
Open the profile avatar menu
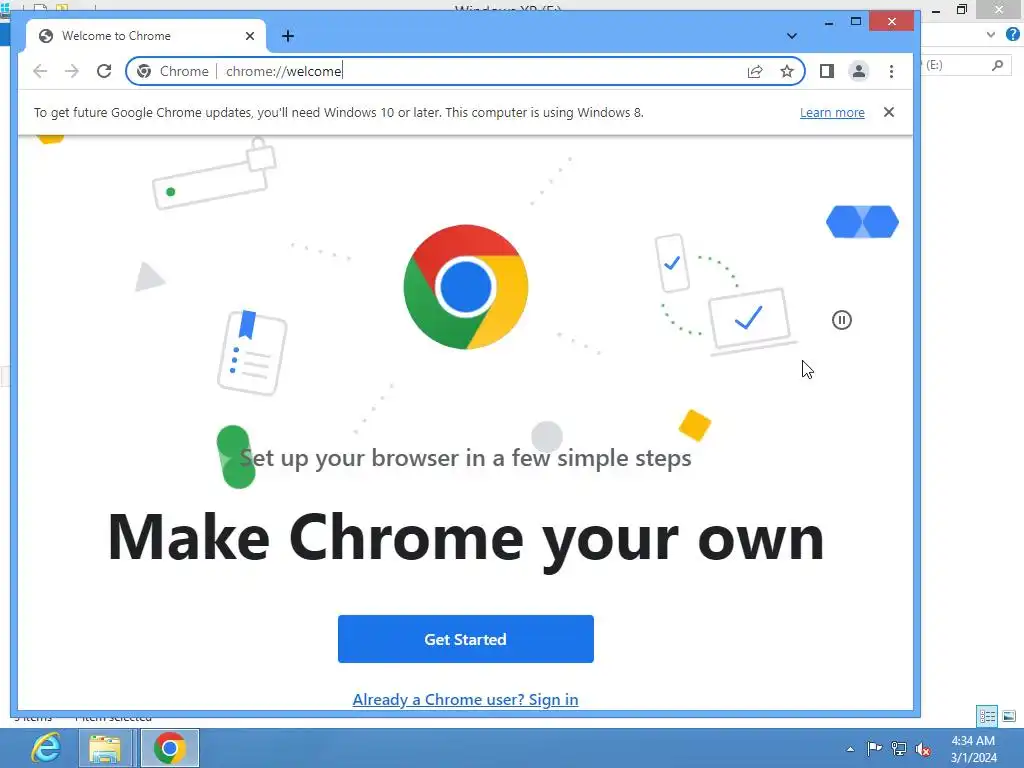coord(859,71)
